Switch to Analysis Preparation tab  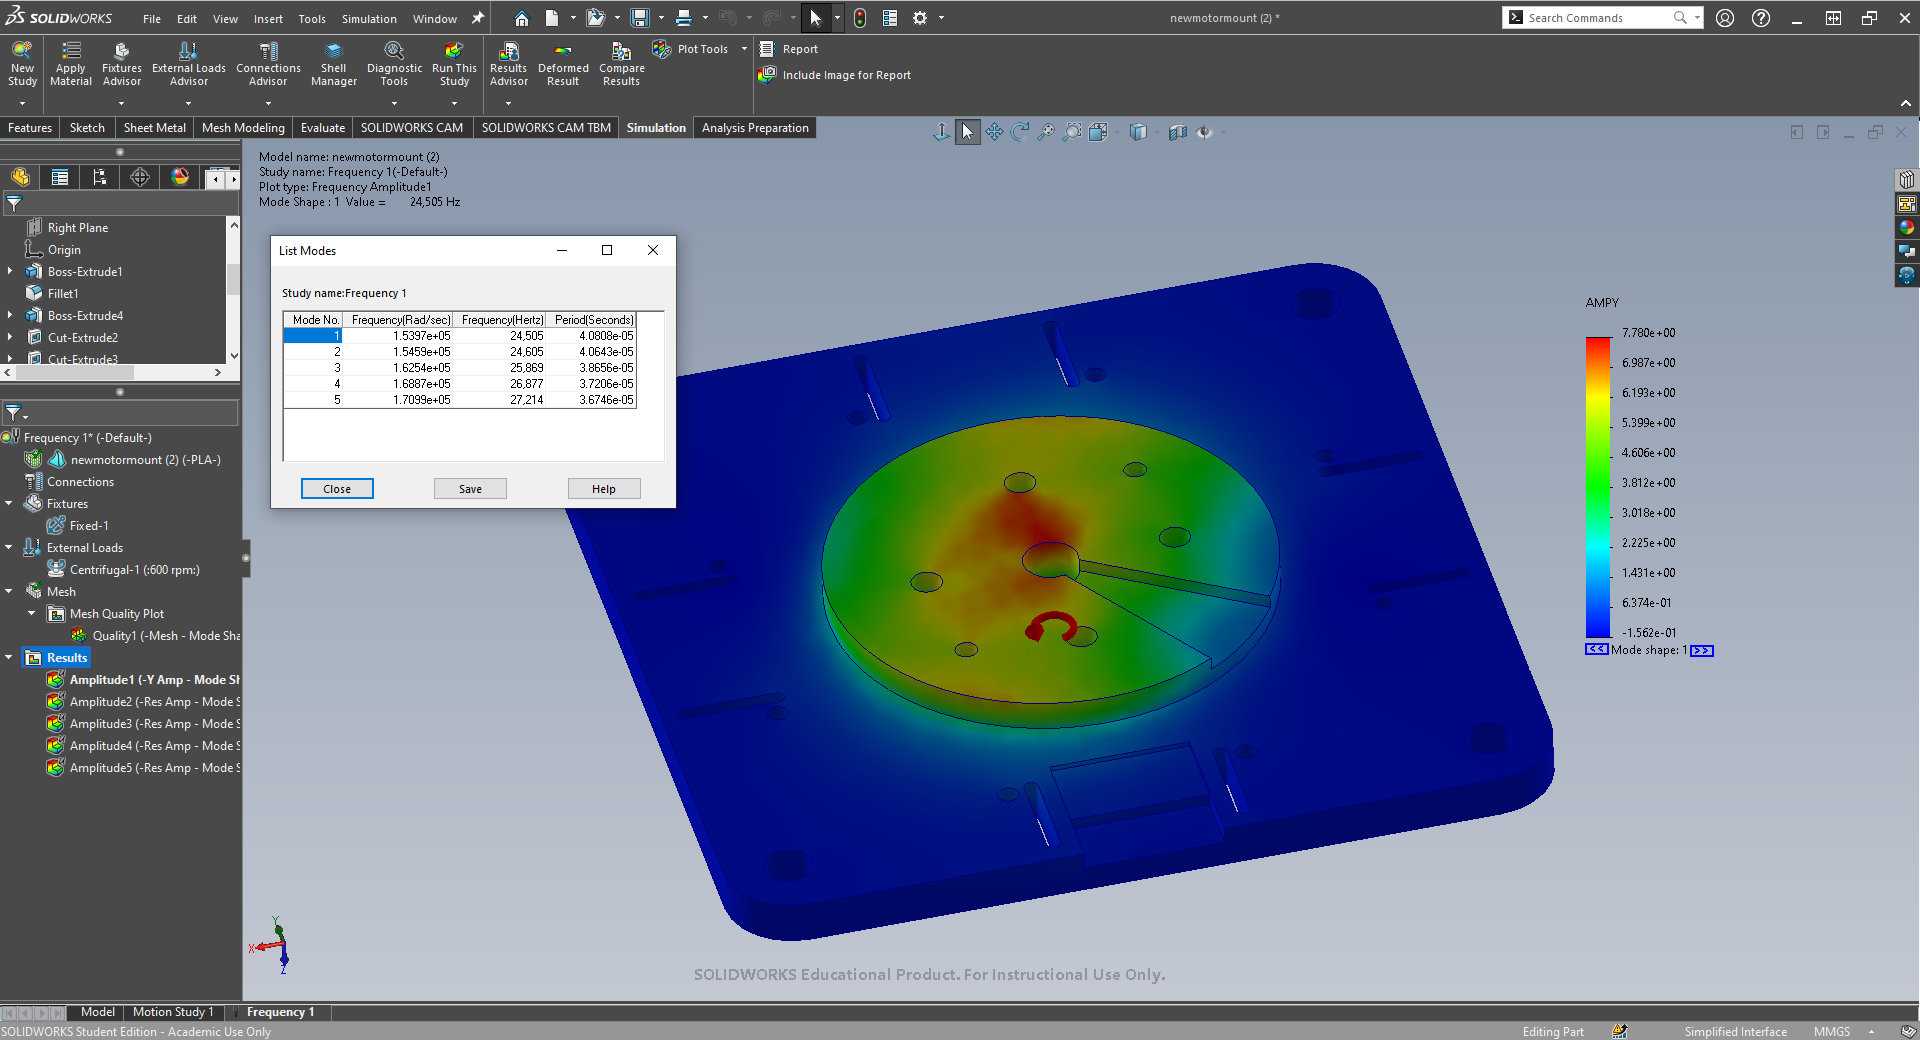point(755,128)
